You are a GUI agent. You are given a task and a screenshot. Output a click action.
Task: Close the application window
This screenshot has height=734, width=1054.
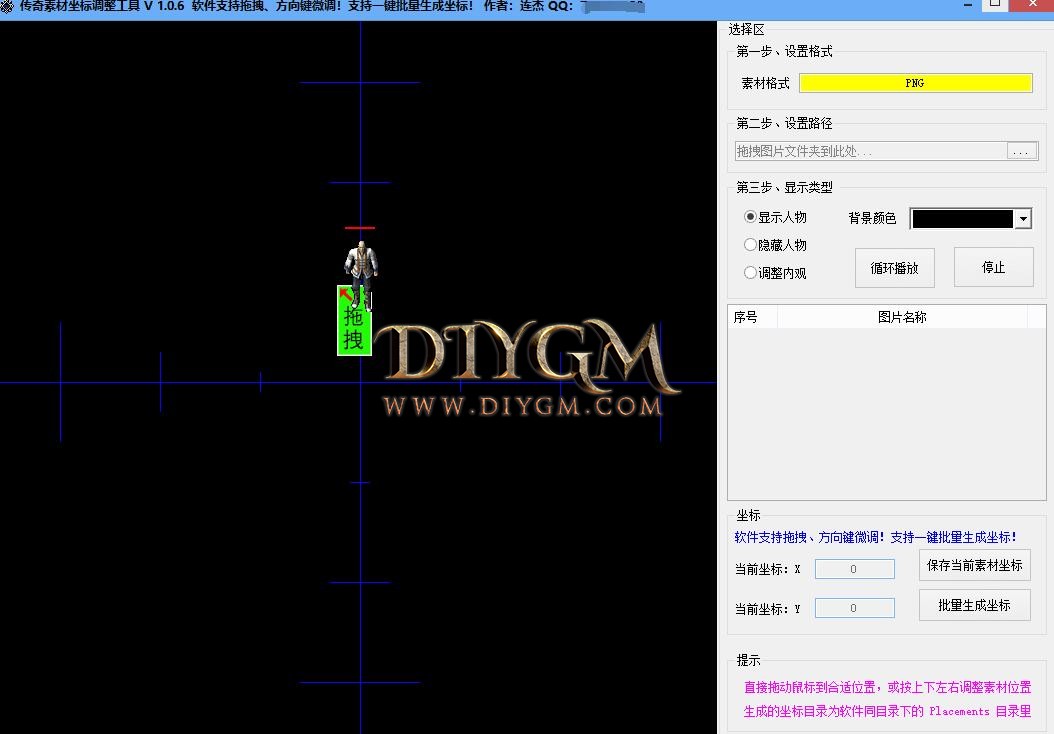[x=1032, y=5]
